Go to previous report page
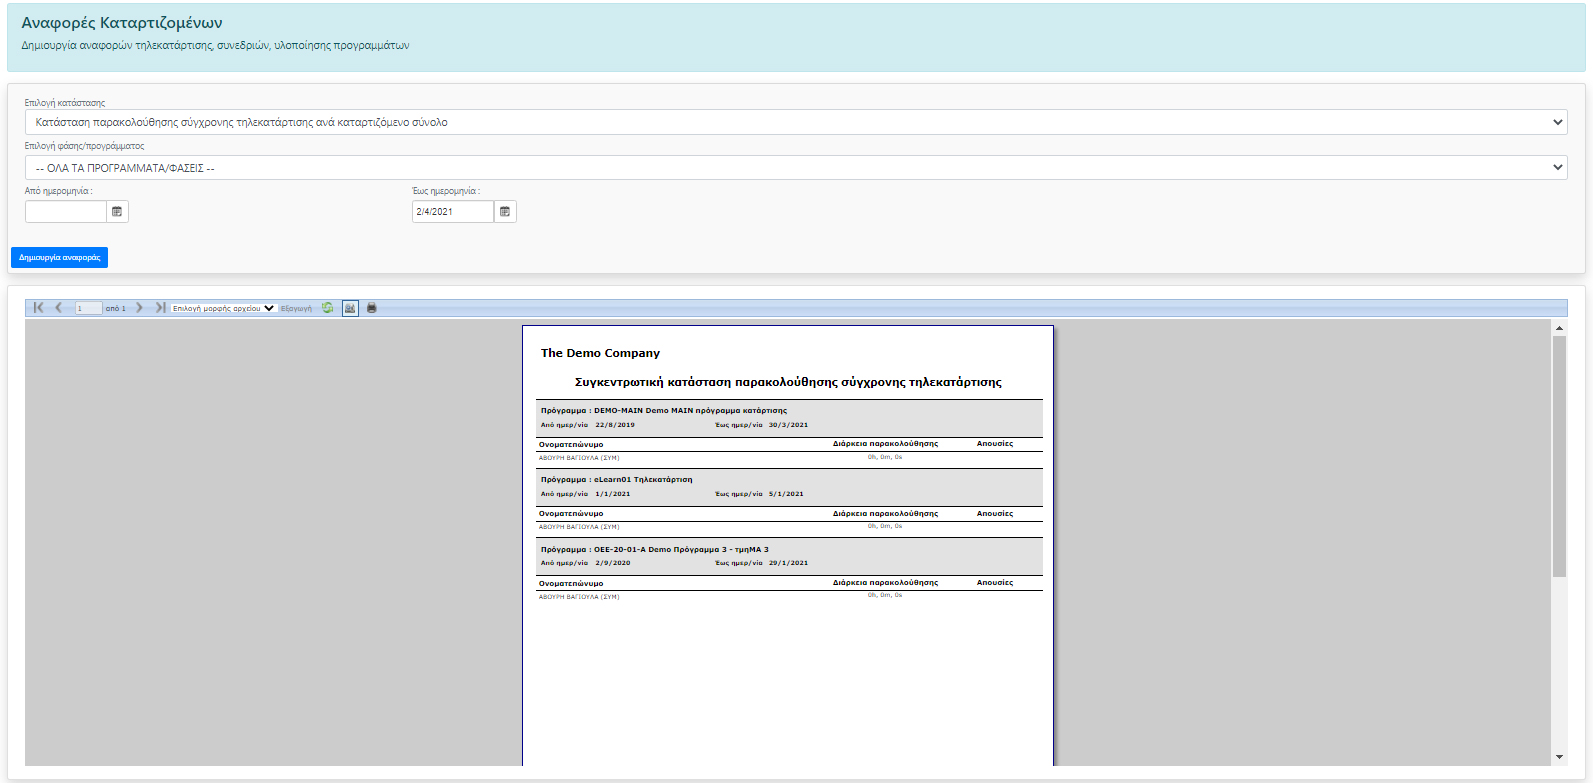 click(x=59, y=308)
